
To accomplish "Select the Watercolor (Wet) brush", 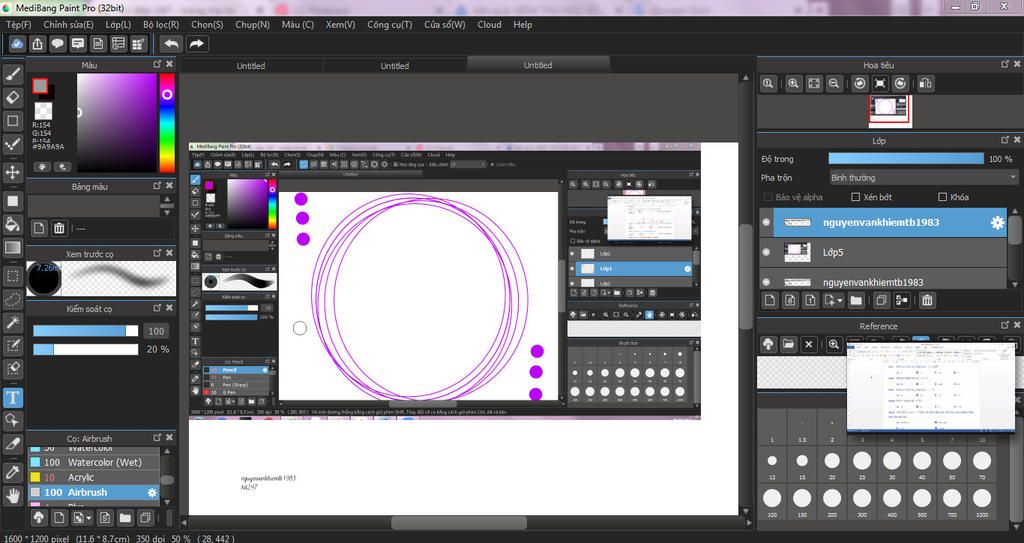I will point(93,462).
